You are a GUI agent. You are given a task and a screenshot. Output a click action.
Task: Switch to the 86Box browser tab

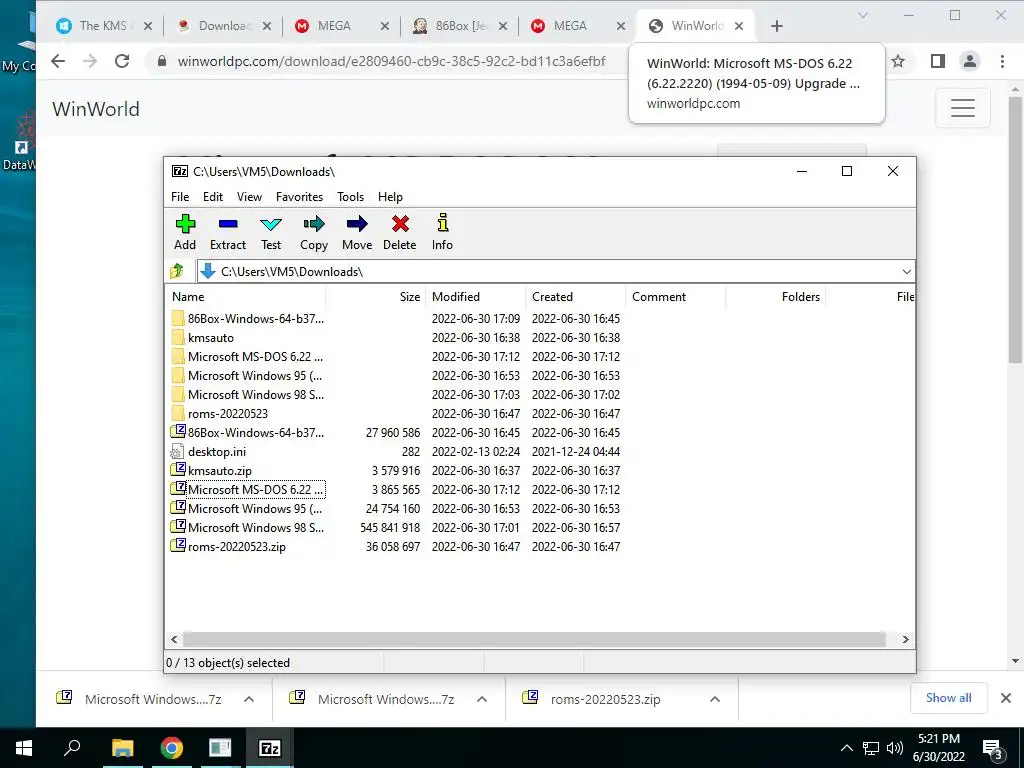460,25
